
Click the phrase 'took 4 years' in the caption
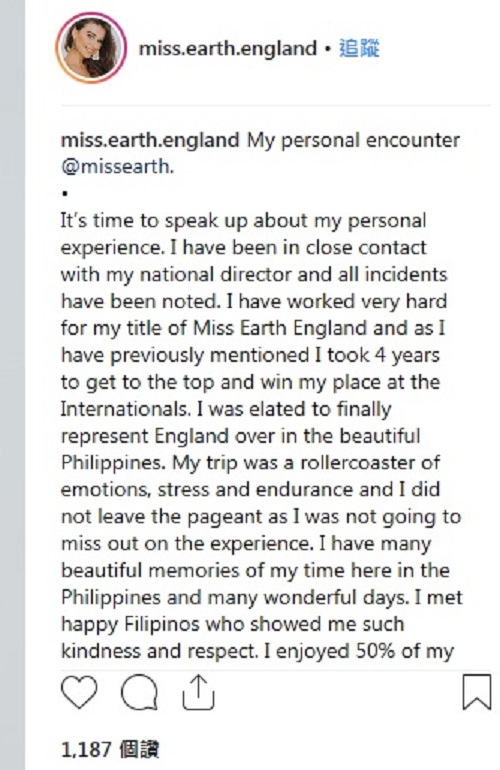click(383, 355)
